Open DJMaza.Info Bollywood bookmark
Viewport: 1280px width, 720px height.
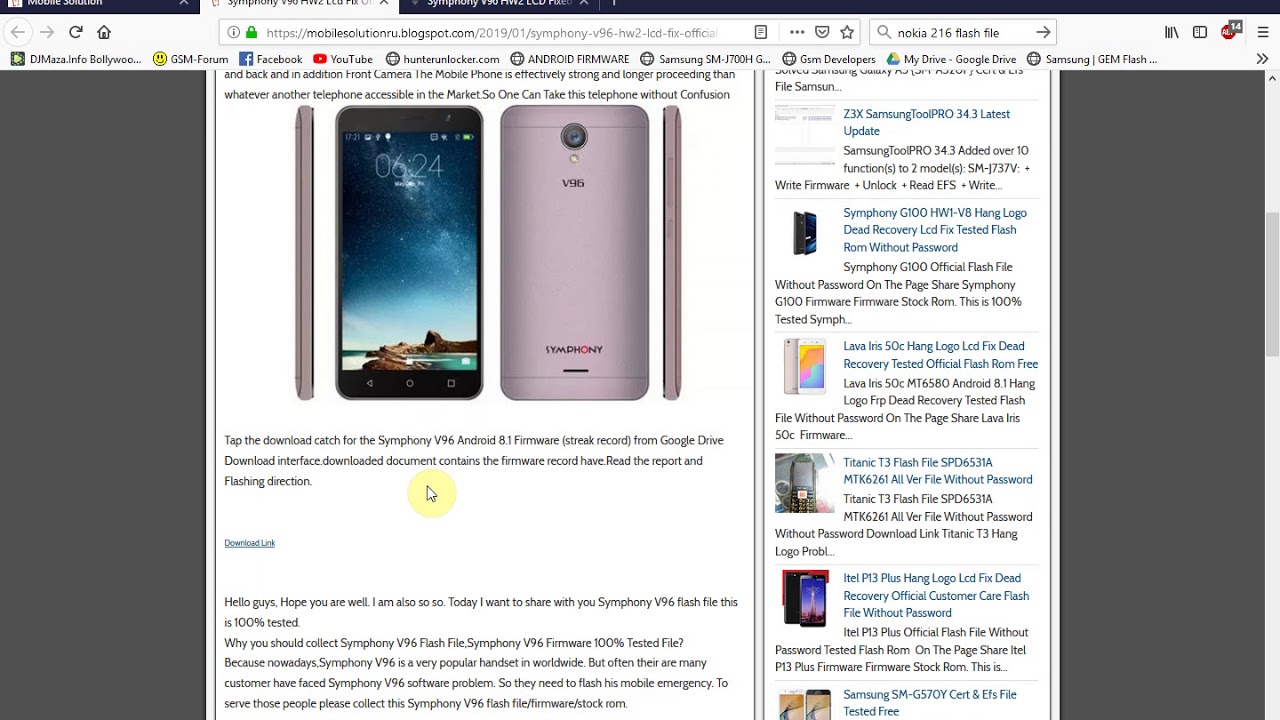point(76,59)
